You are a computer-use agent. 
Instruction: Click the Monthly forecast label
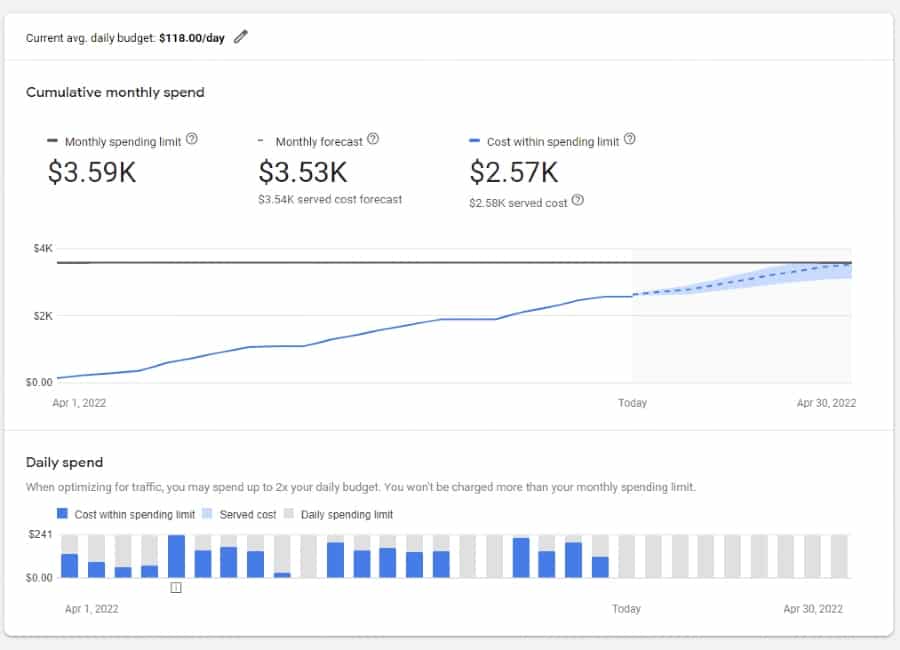tap(319, 142)
